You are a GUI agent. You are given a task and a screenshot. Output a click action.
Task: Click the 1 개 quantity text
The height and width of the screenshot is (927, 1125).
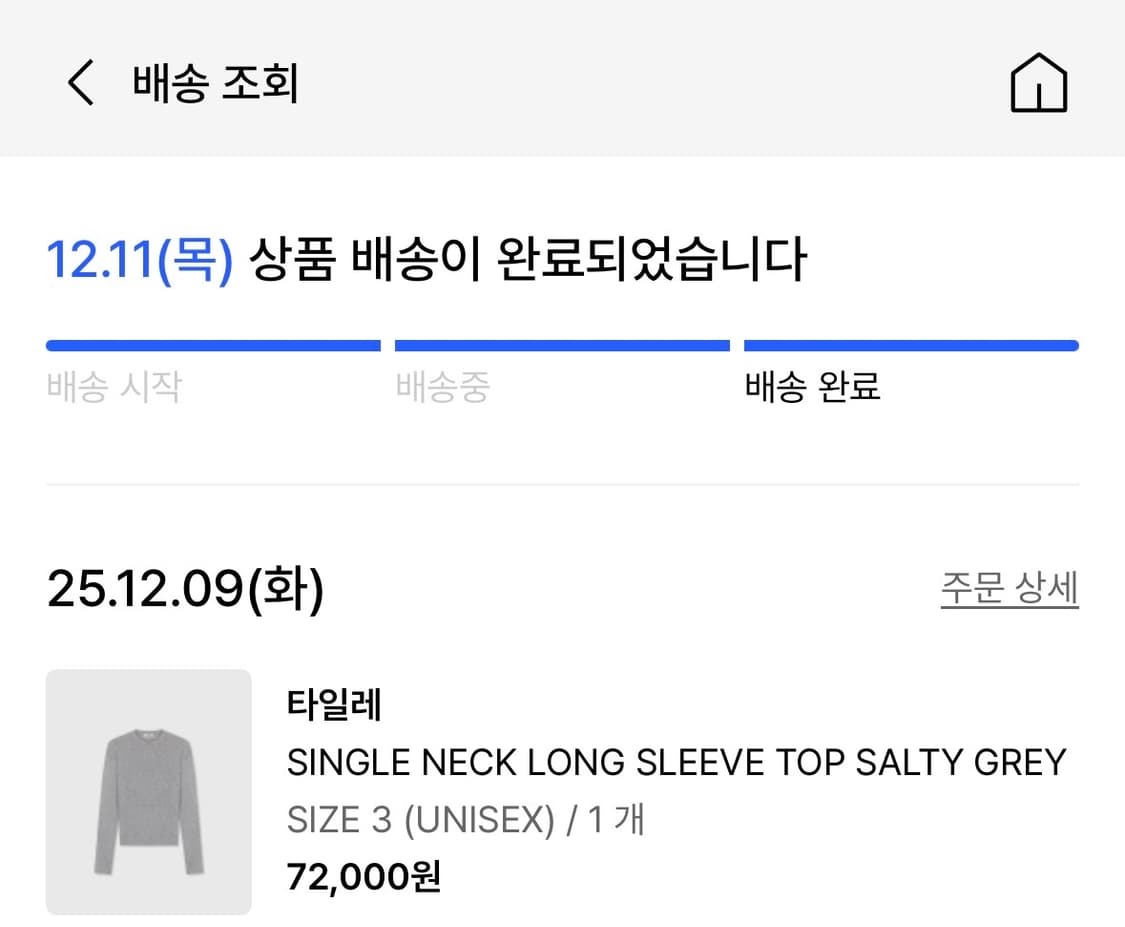(x=616, y=821)
